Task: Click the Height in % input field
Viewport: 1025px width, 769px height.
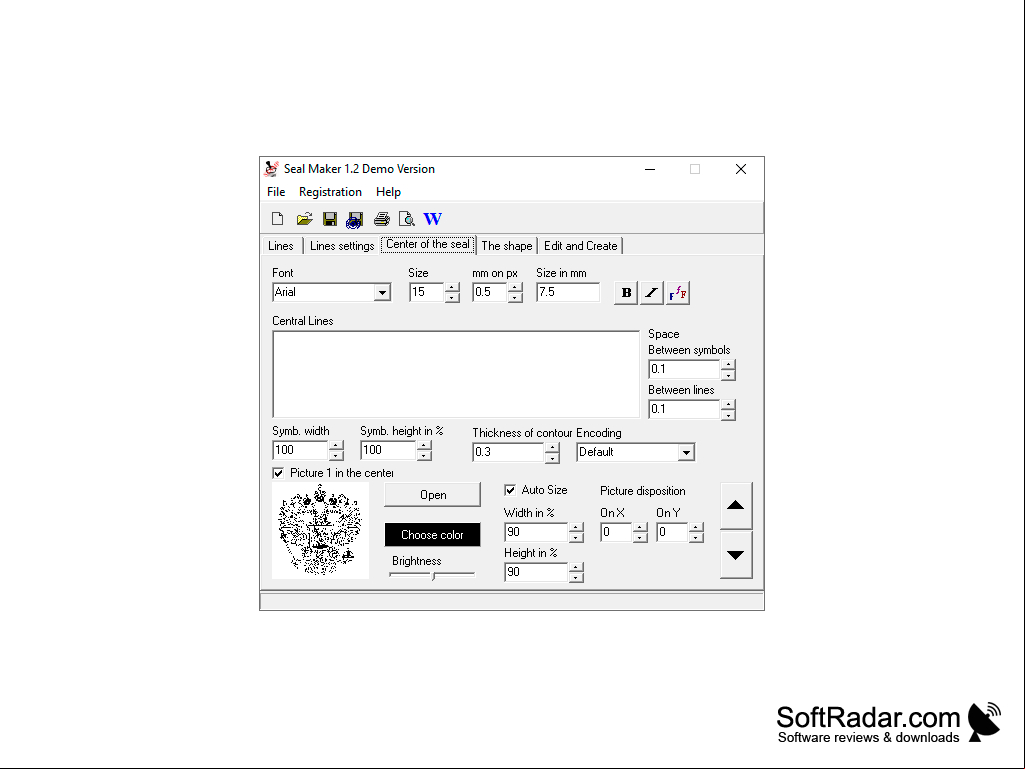Action: point(537,572)
